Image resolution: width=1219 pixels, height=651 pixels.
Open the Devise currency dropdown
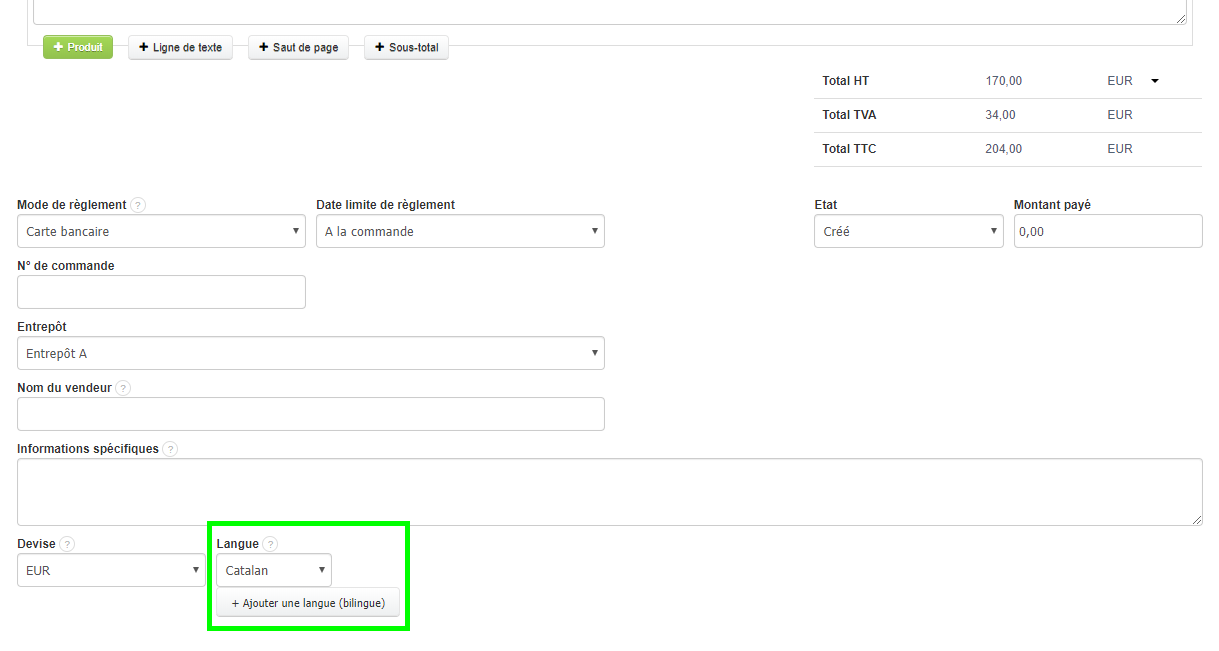(111, 570)
